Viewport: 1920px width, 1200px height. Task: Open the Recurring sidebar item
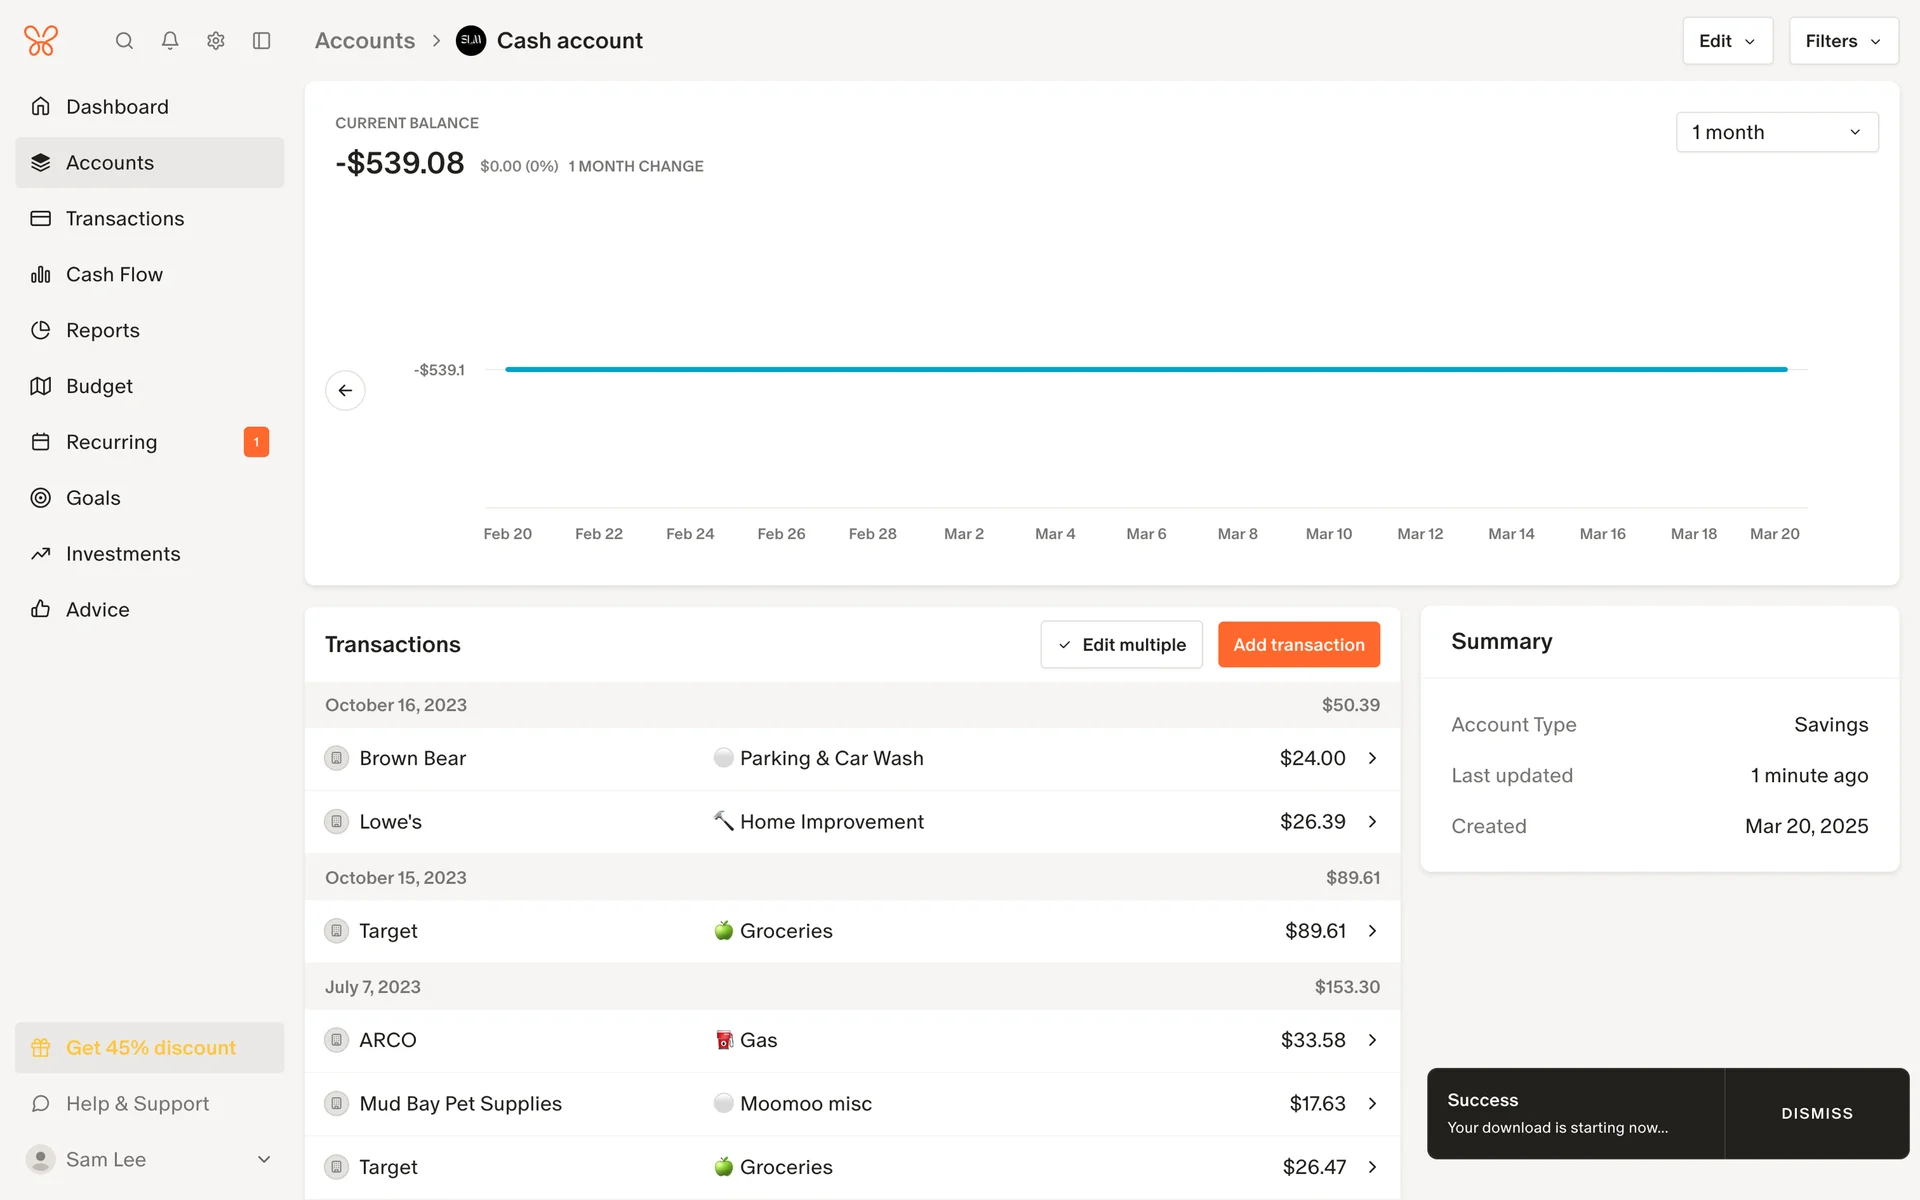(111, 442)
